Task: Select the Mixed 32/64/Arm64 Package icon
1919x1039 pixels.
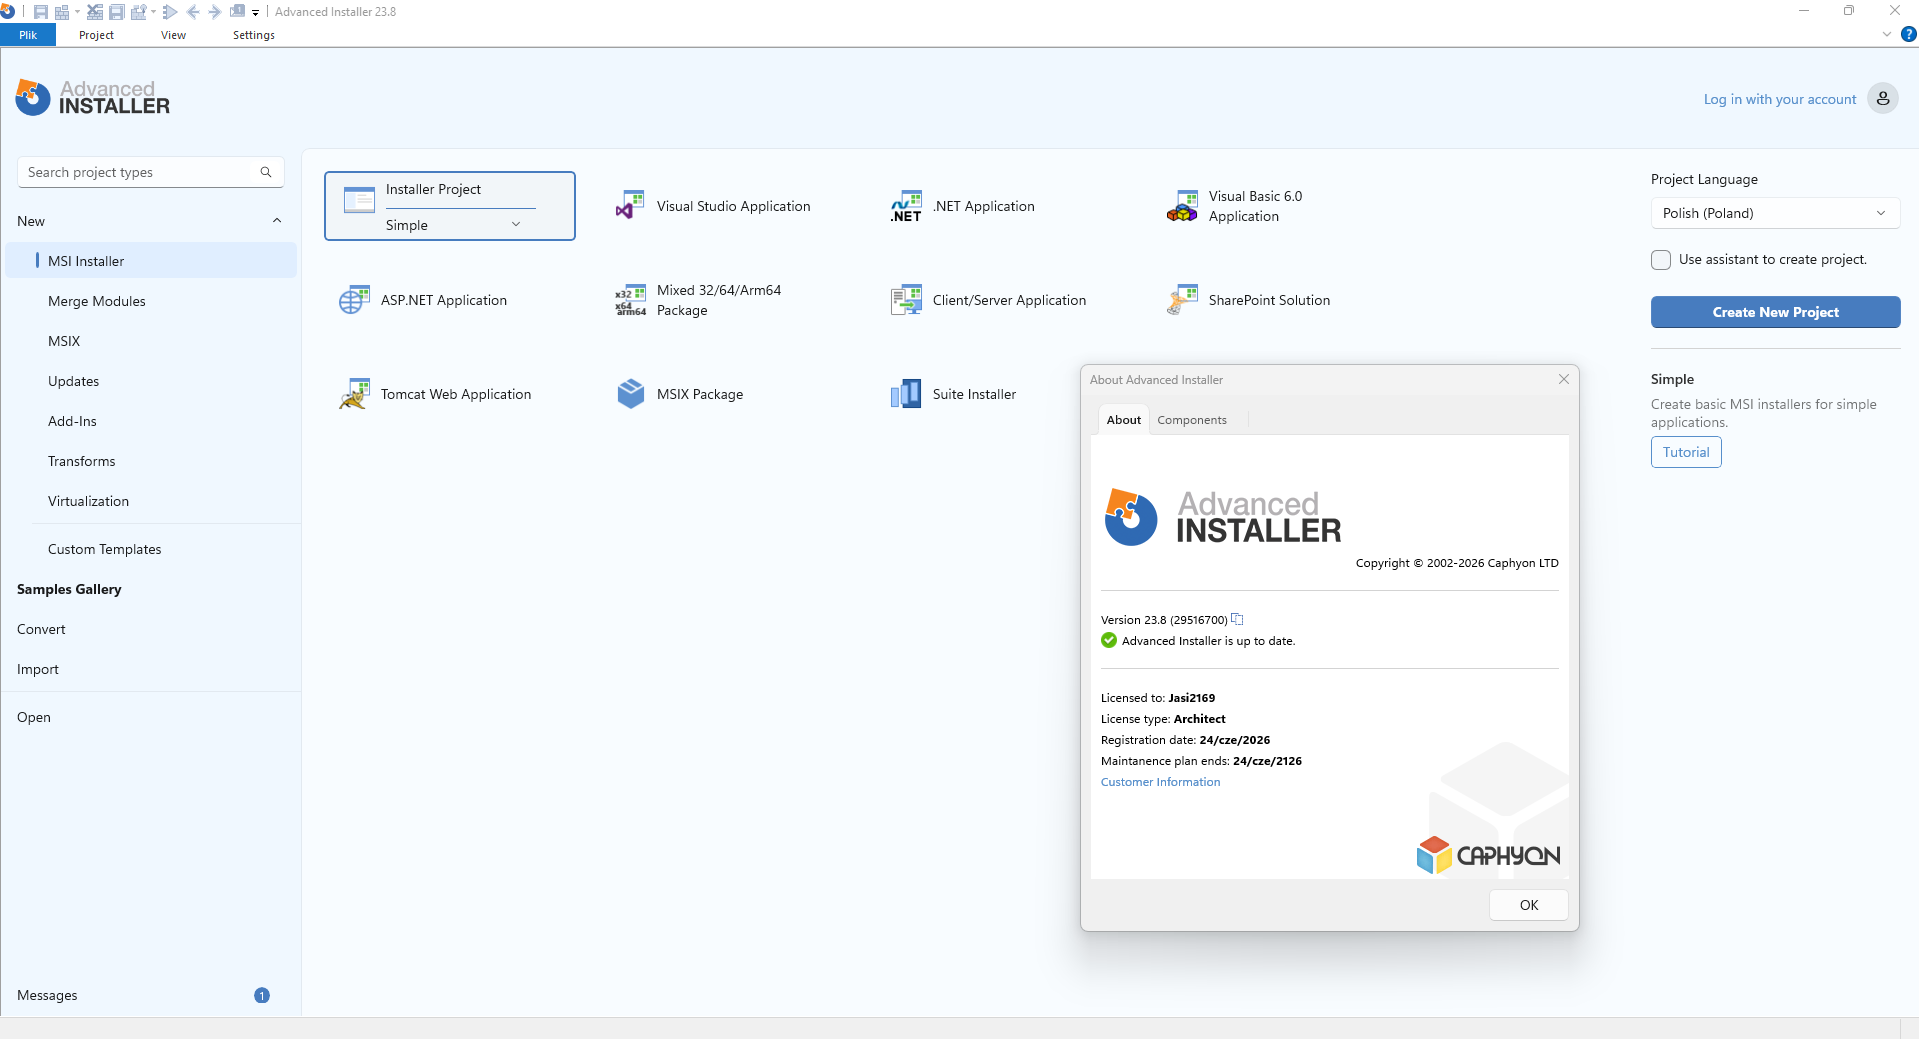Action: click(630, 300)
